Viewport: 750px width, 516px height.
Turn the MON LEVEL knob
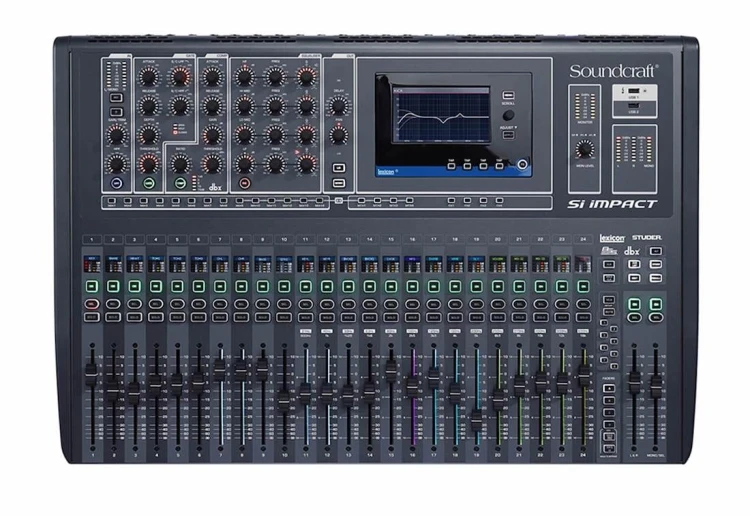pyautogui.click(x=585, y=149)
